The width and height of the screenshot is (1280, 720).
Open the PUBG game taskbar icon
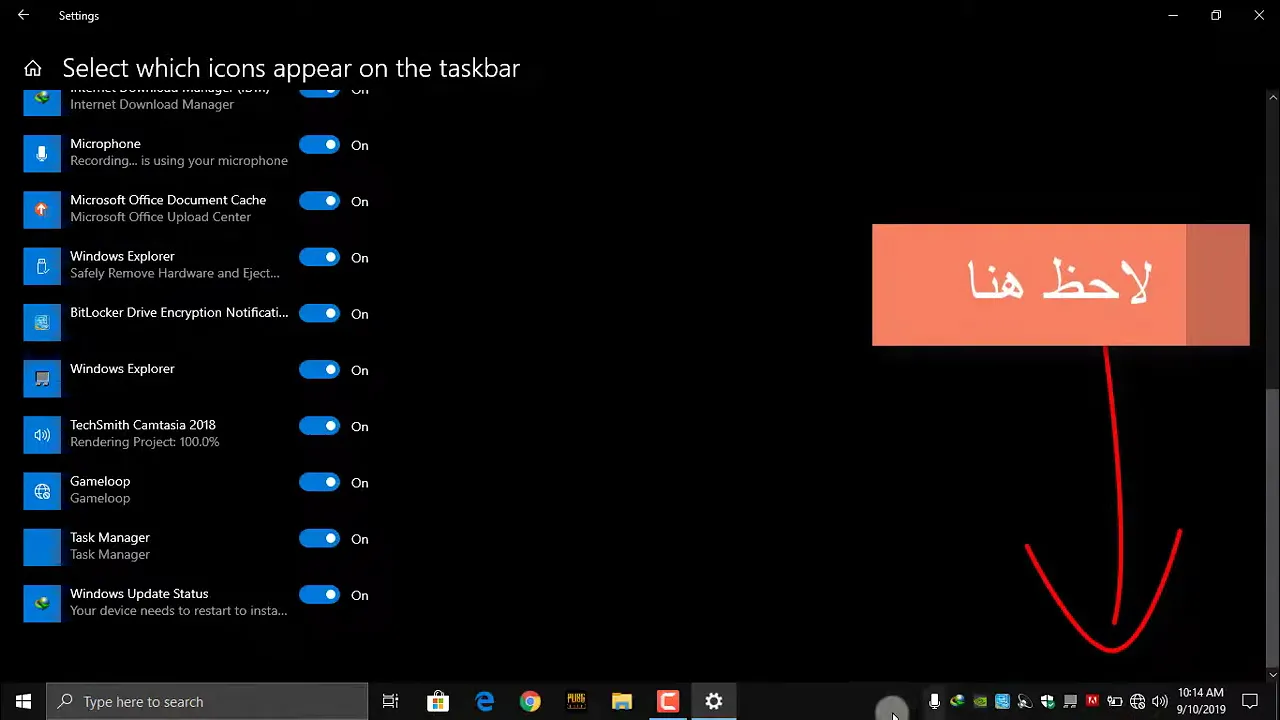click(x=576, y=702)
